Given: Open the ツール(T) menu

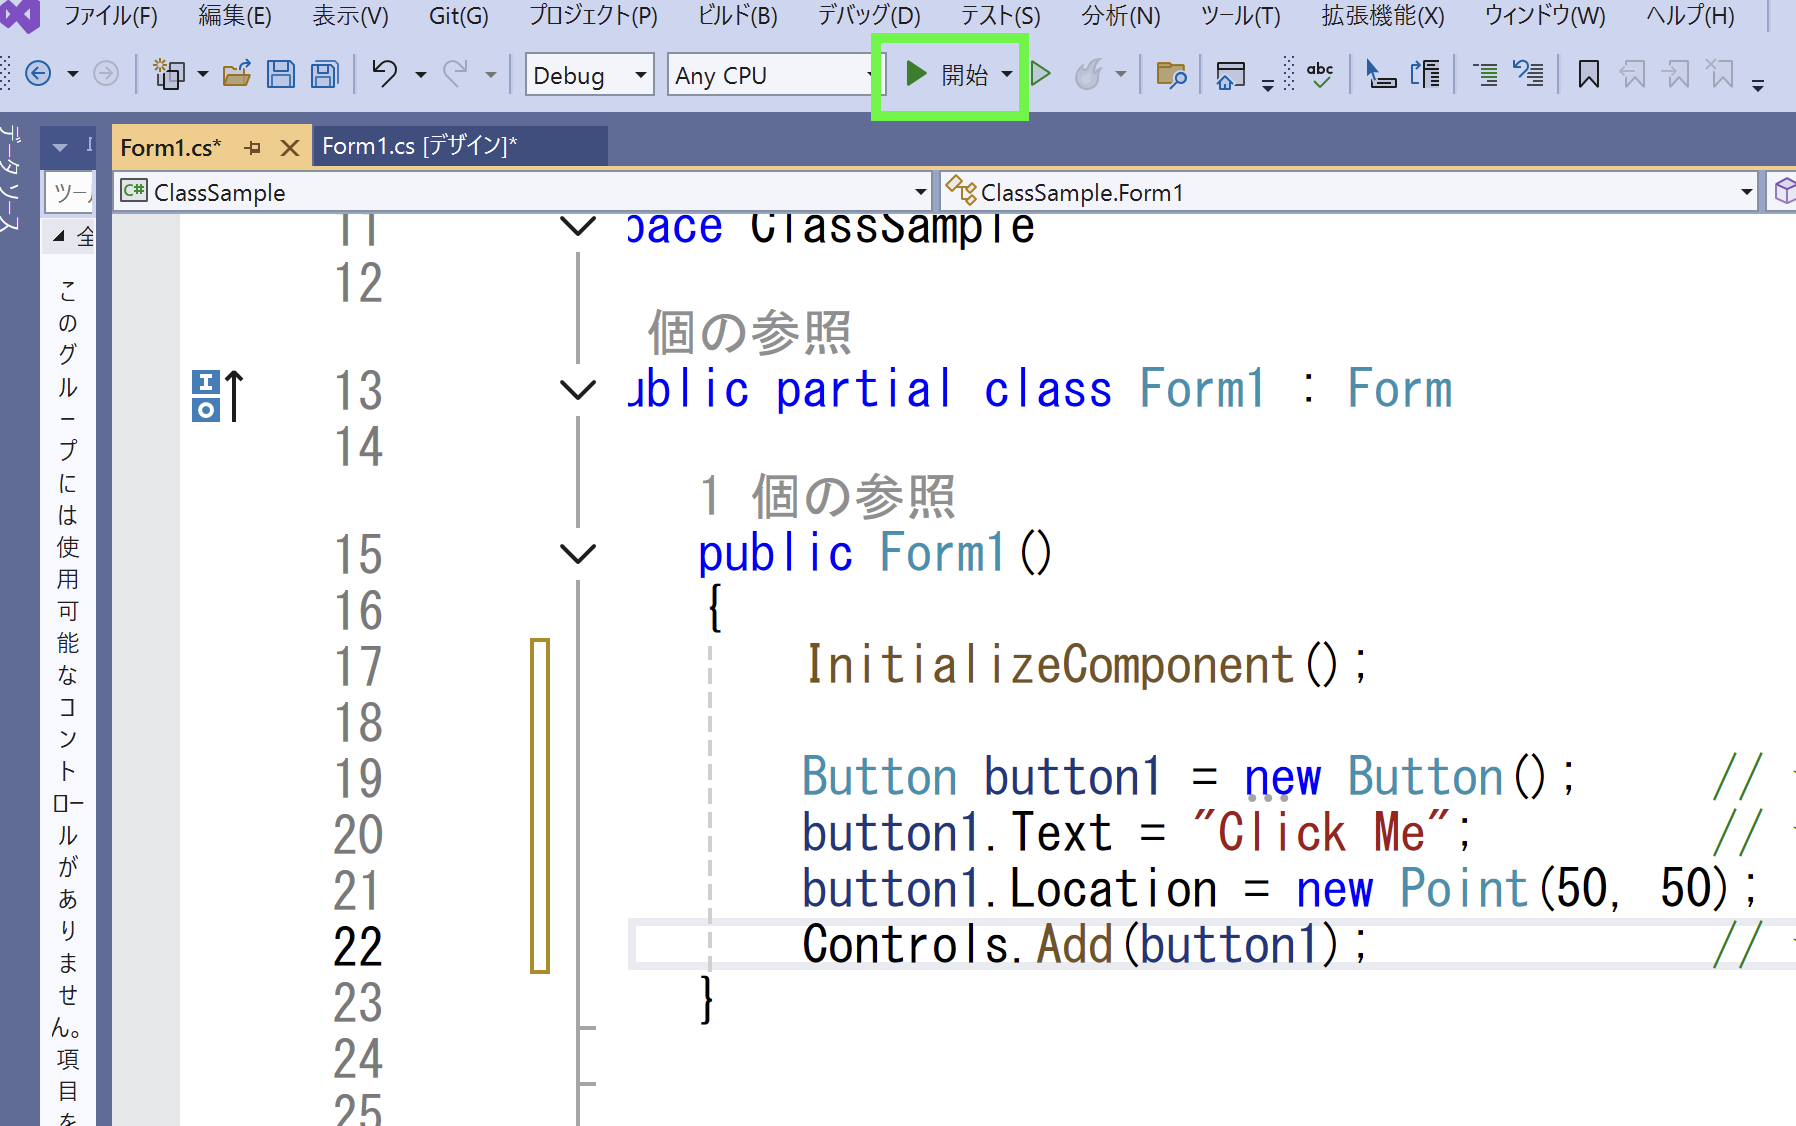Looking at the screenshot, I should pyautogui.click(x=1240, y=16).
